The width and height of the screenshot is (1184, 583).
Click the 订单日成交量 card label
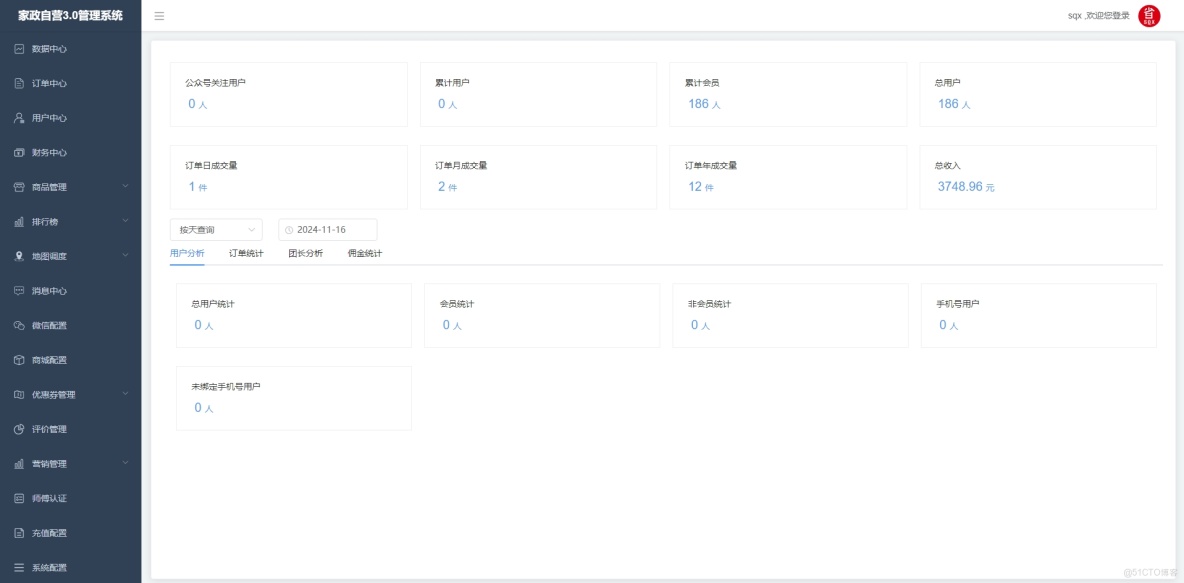click(x=211, y=165)
